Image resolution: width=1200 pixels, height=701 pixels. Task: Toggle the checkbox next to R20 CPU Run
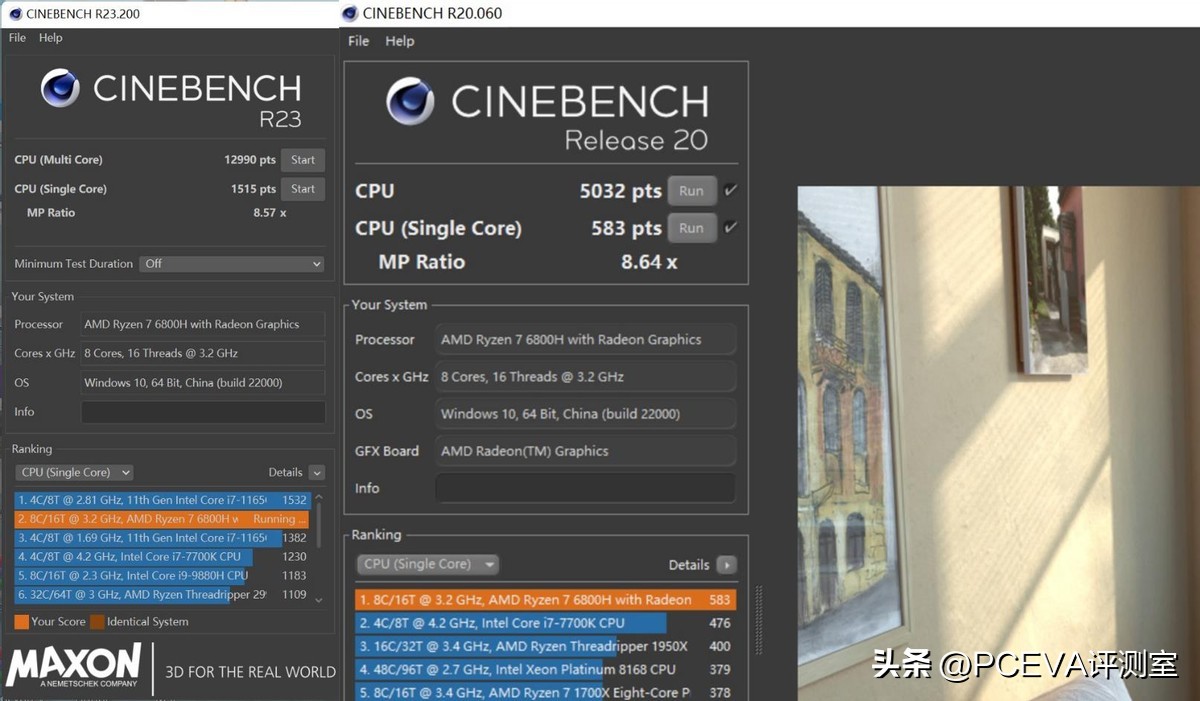point(731,190)
